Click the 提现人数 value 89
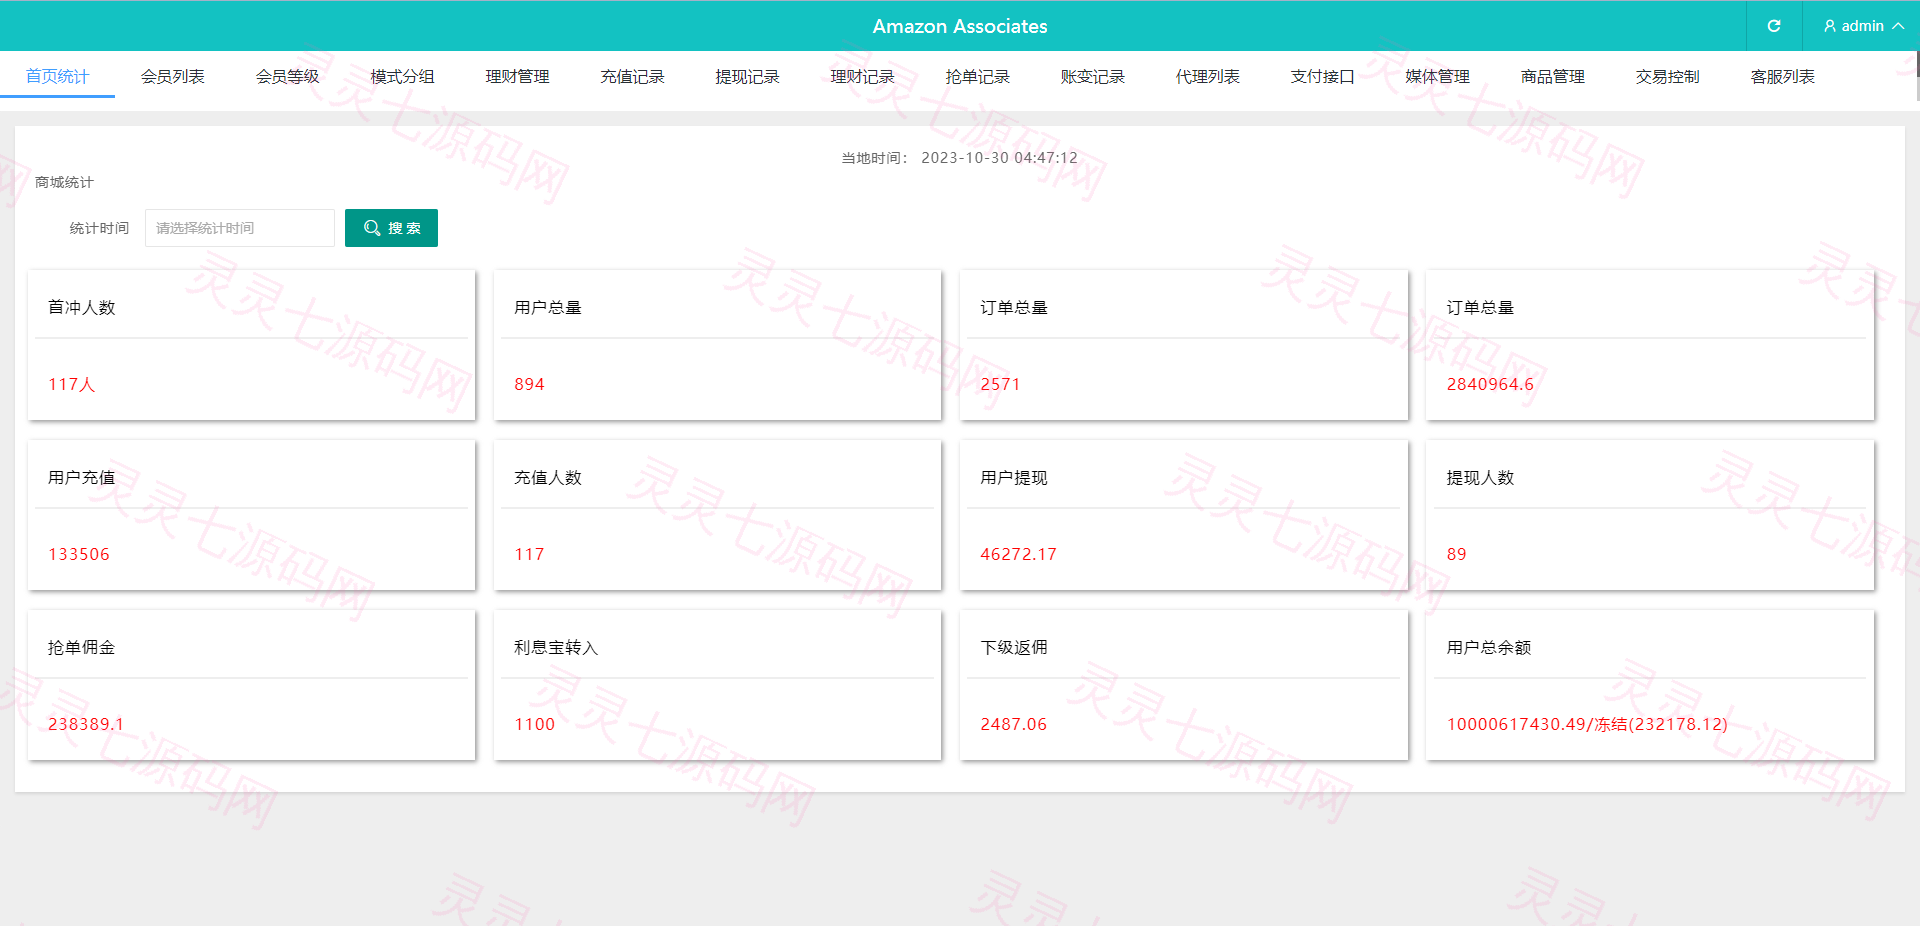 tap(1456, 554)
